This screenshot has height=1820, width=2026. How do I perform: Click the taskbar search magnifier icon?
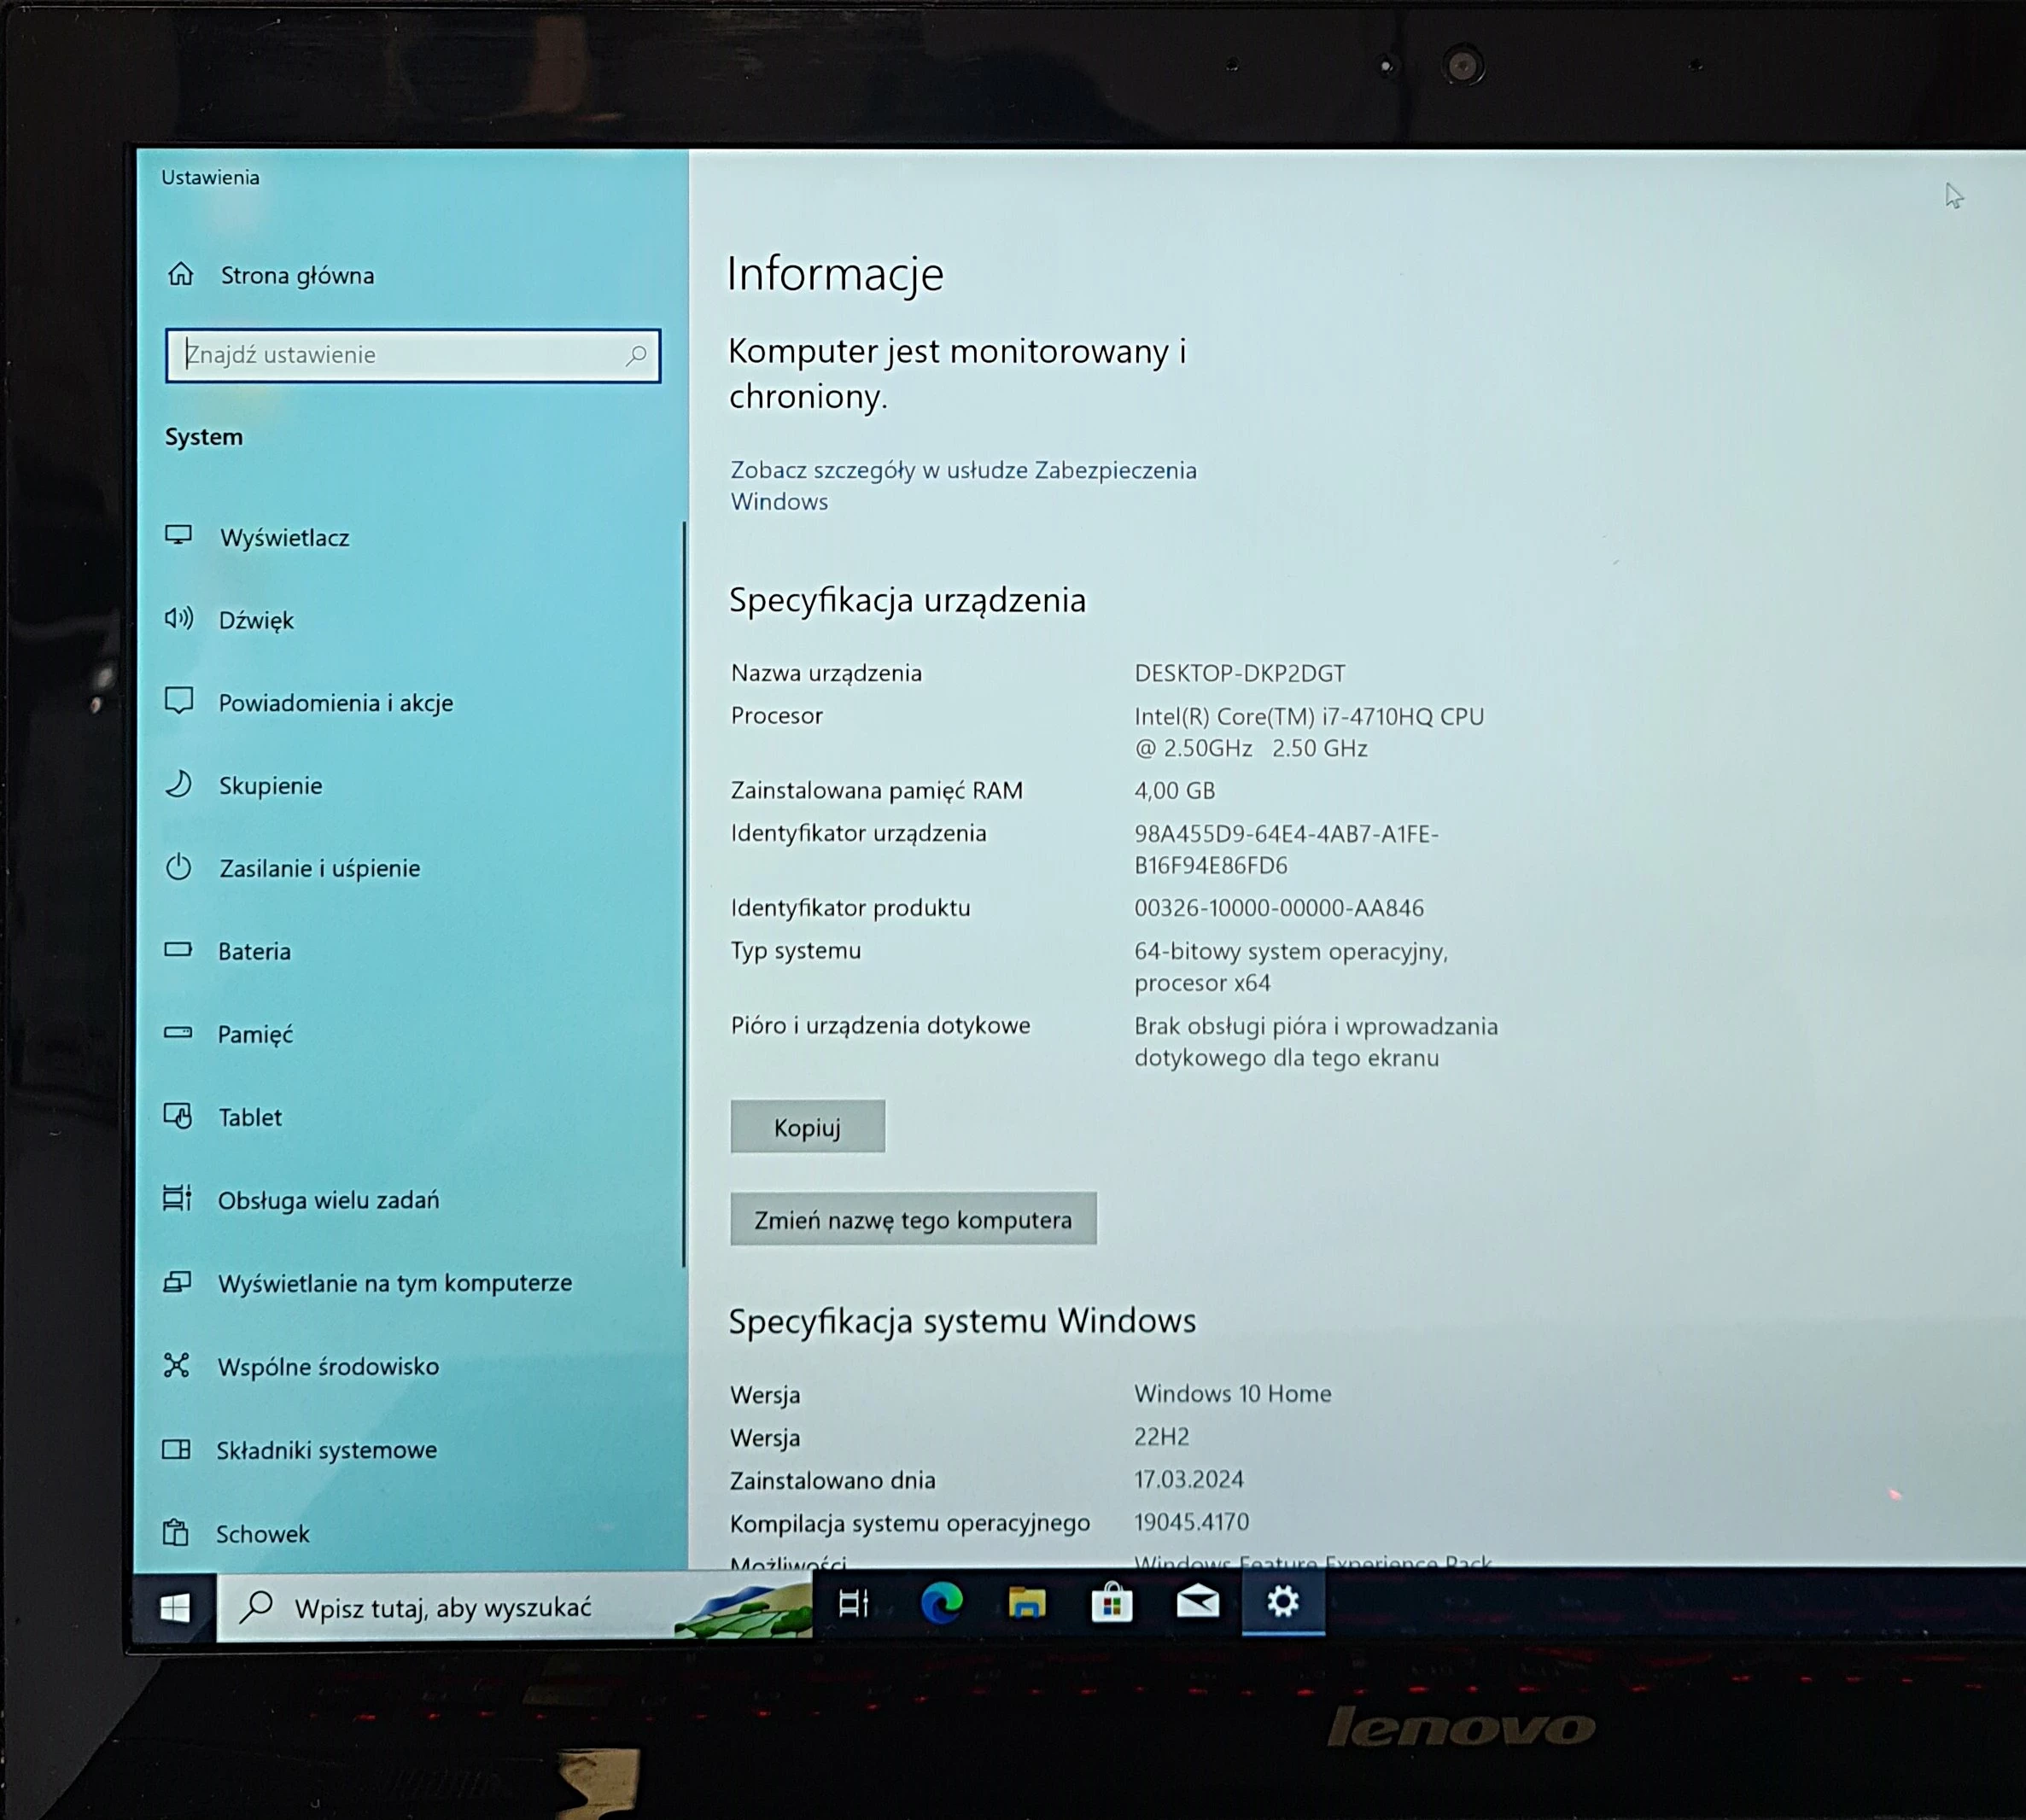pos(257,1607)
